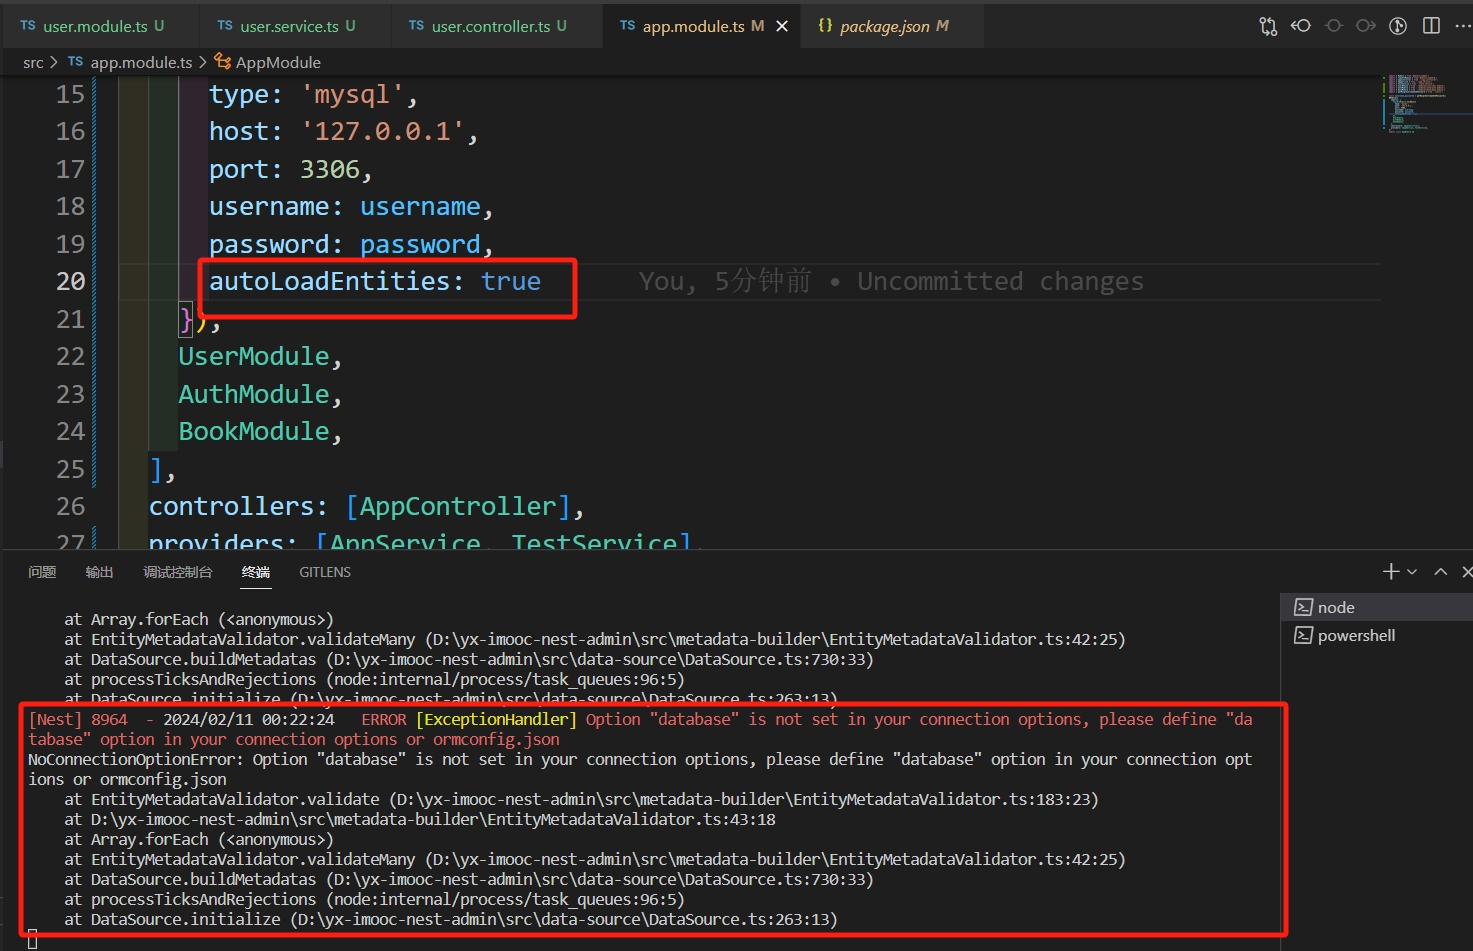1473x951 pixels.
Task: Open the GITLENS panel tab
Action: pyautogui.click(x=325, y=572)
